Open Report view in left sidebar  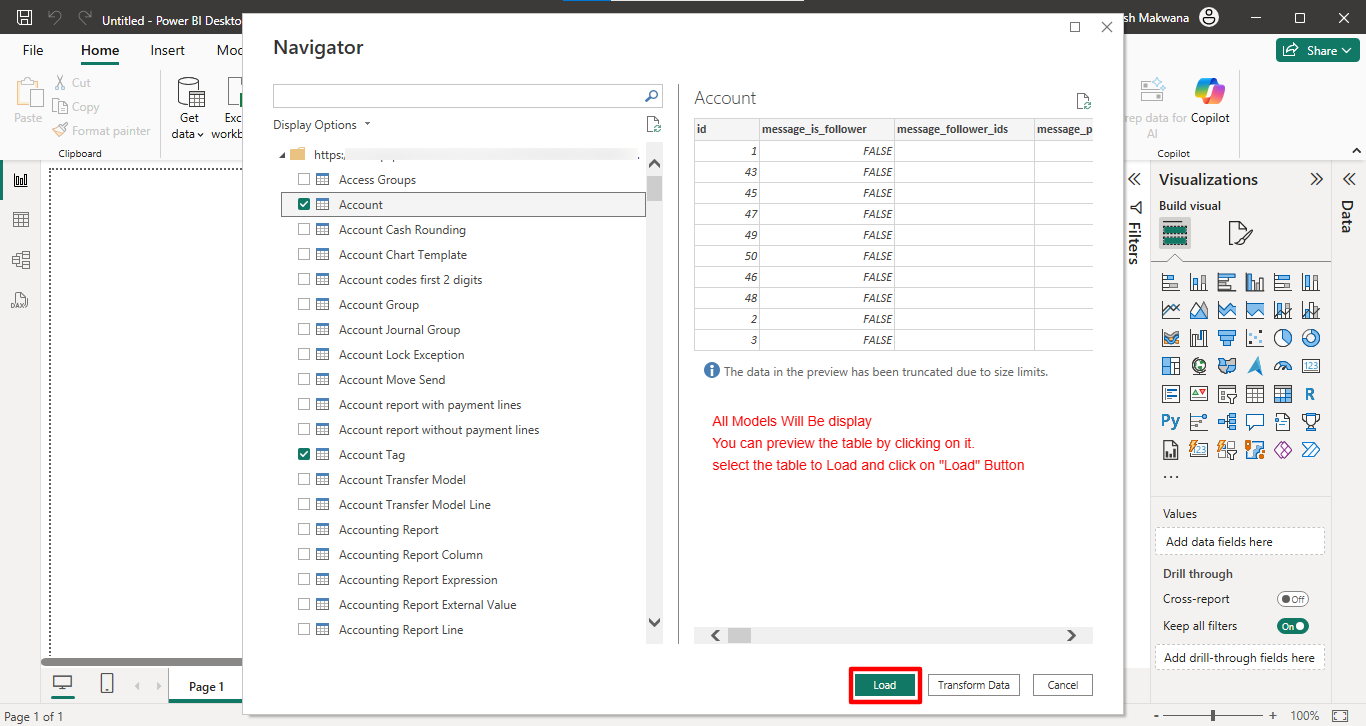coord(20,180)
